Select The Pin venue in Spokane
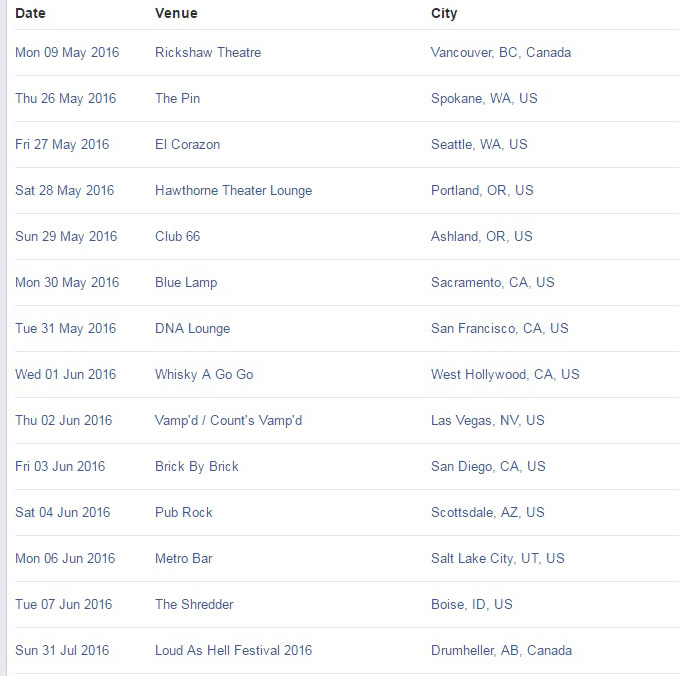Image resolution: width=679 pixels, height=676 pixels. tap(178, 98)
